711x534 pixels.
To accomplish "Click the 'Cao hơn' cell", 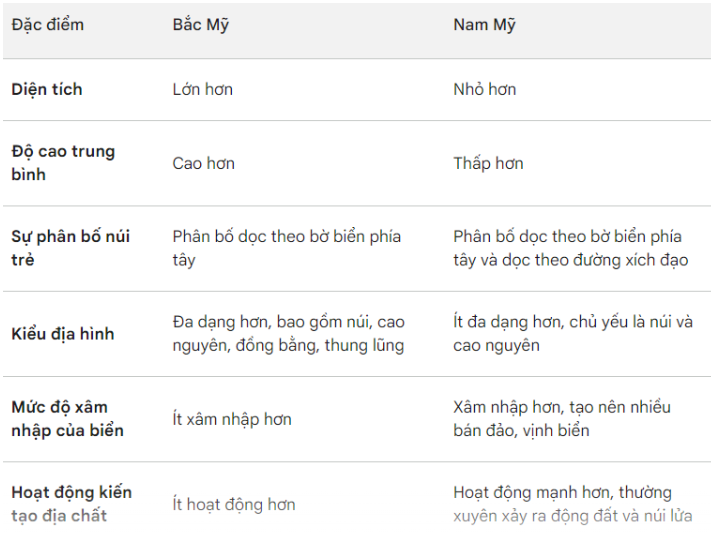I will (x=204, y=163).
